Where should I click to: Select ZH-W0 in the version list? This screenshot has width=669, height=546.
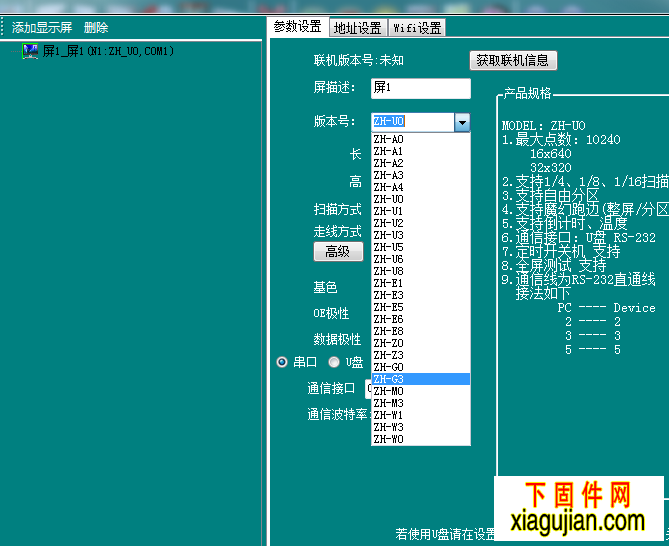pos(421,439)
